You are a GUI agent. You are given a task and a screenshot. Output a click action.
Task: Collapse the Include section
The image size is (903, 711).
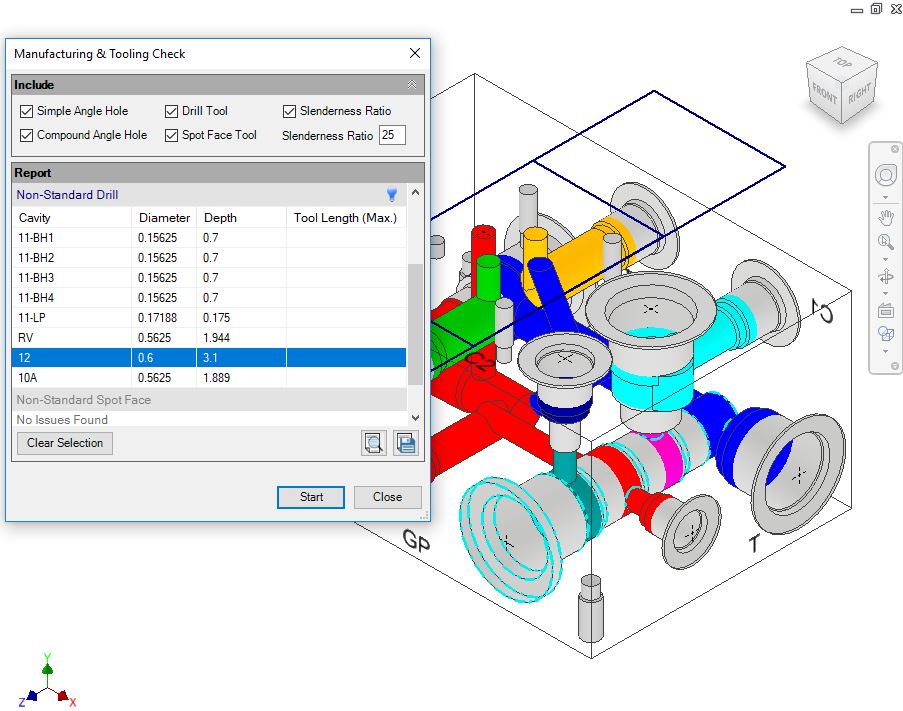click(x=412, y=85)
